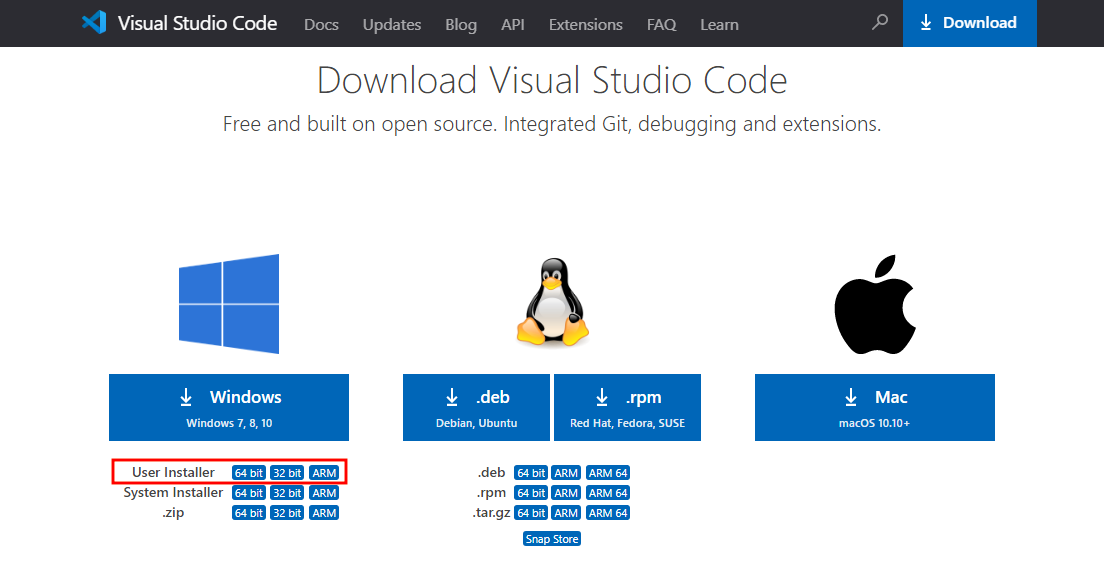Open the Docs menu item
The width and height of the screenshot is (1104, 581).
click(x=321, y=24)
